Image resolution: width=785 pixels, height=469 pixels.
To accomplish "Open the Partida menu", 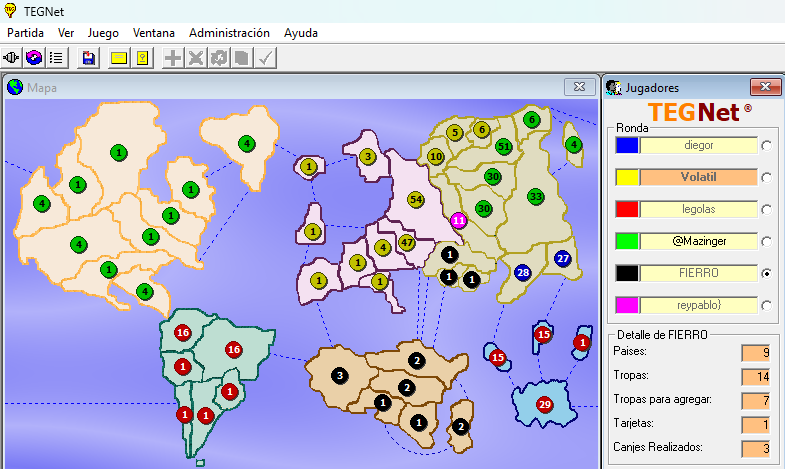I will tap(26, 32).
